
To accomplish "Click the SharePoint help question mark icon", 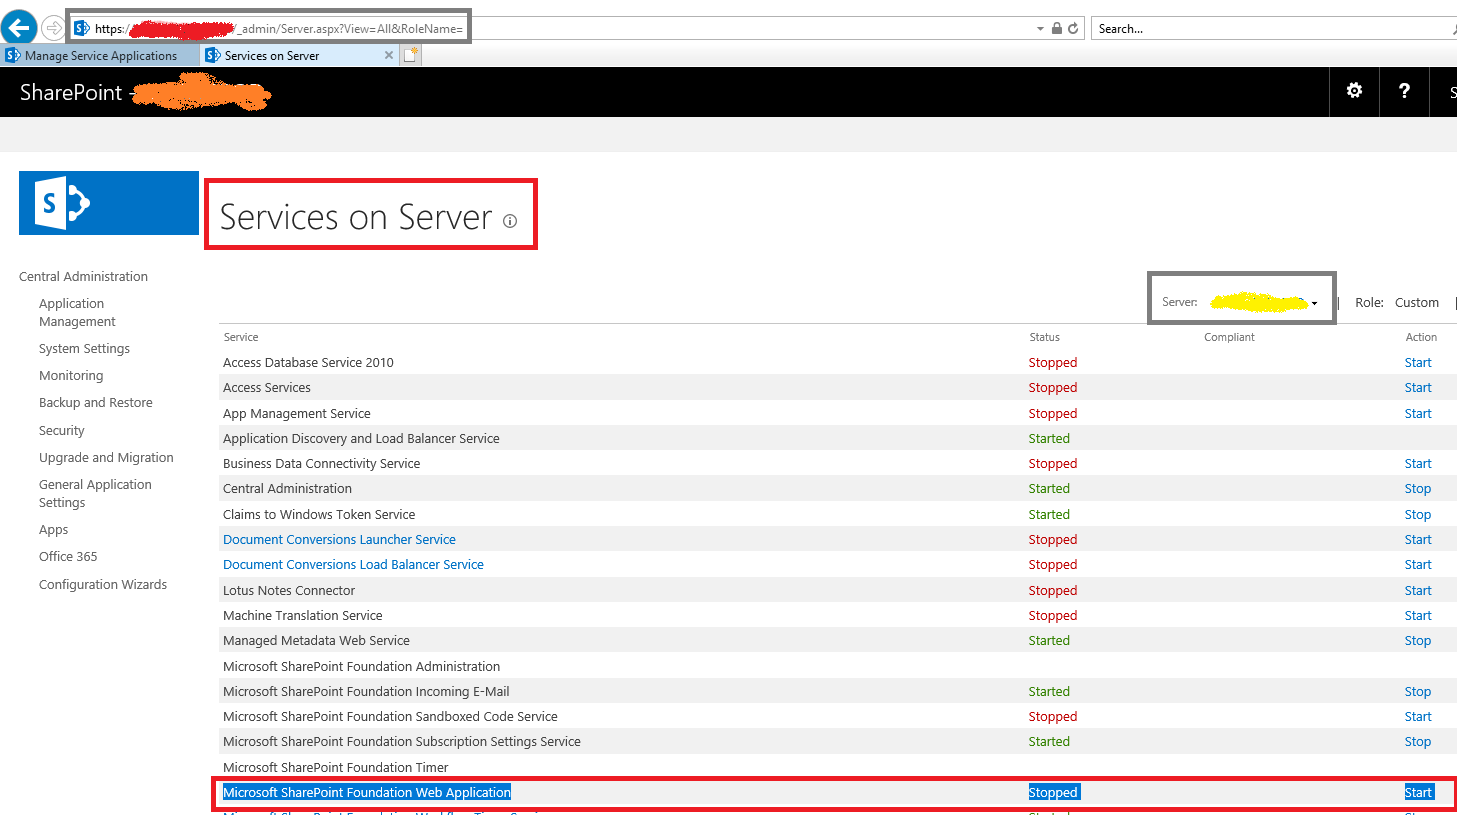I will 1404,91.
